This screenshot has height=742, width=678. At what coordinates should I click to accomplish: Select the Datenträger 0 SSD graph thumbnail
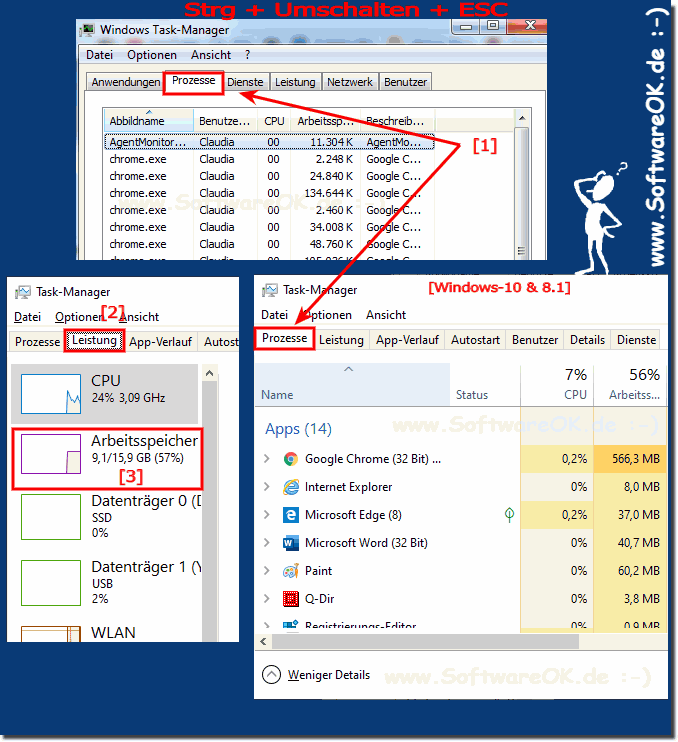(51, 517)
